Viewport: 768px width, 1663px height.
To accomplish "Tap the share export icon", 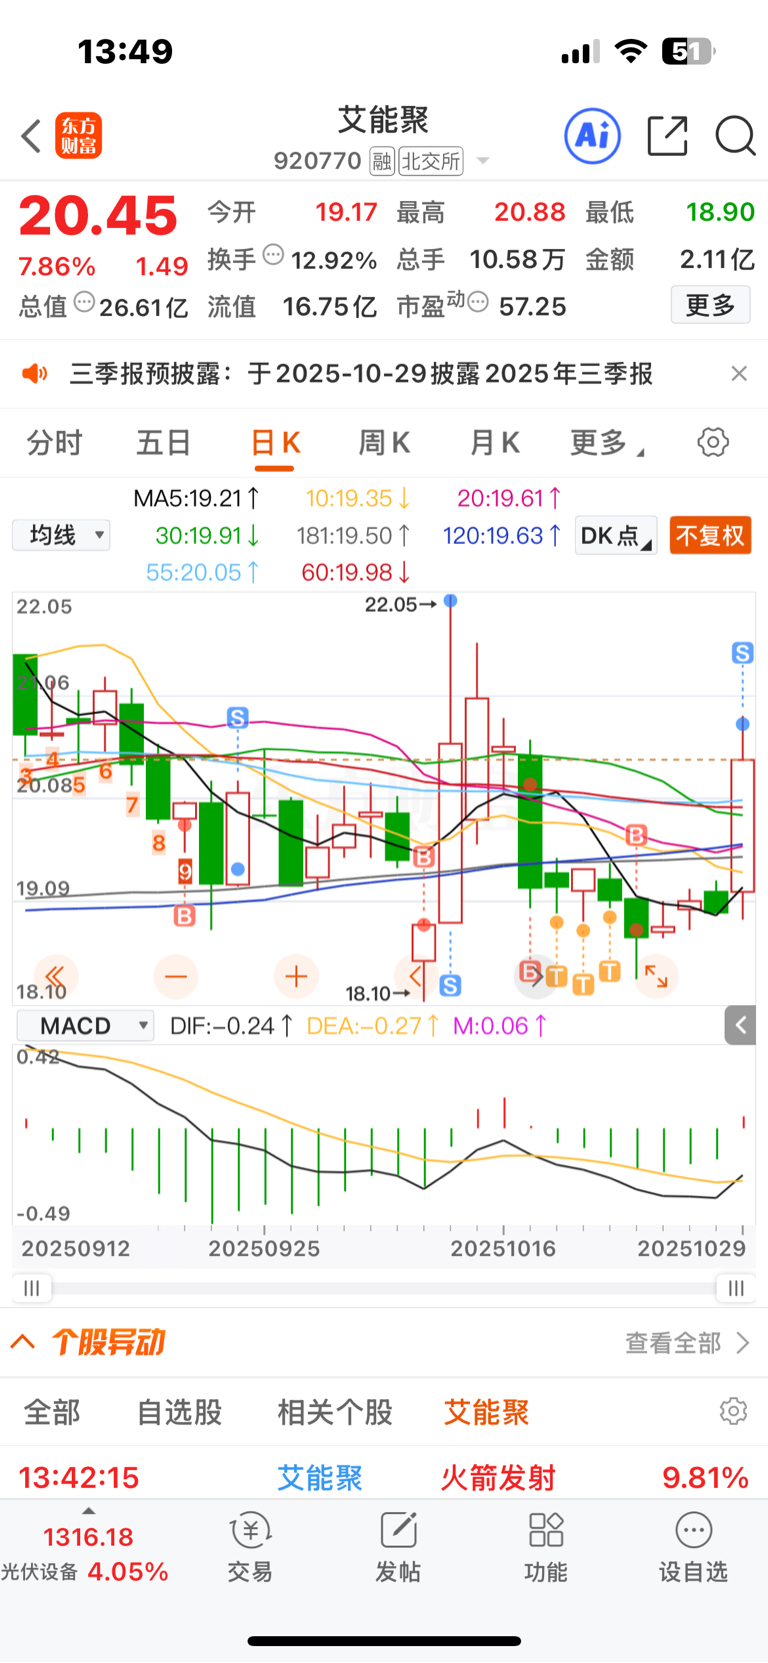I will (667, 136).
